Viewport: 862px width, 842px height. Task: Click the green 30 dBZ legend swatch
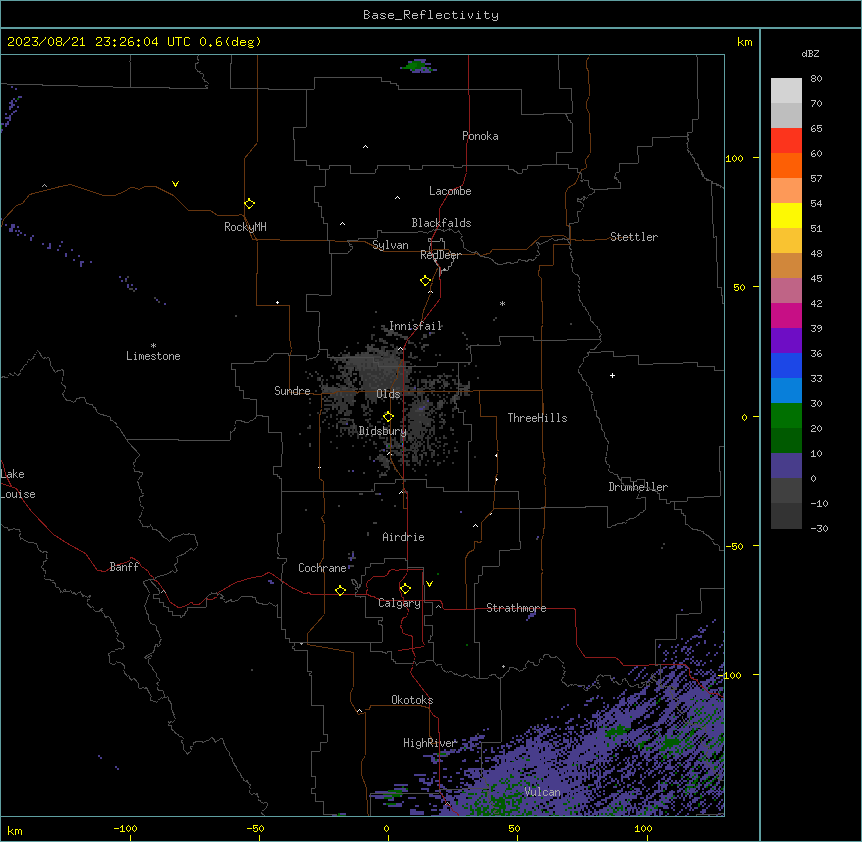click(786, 416)
